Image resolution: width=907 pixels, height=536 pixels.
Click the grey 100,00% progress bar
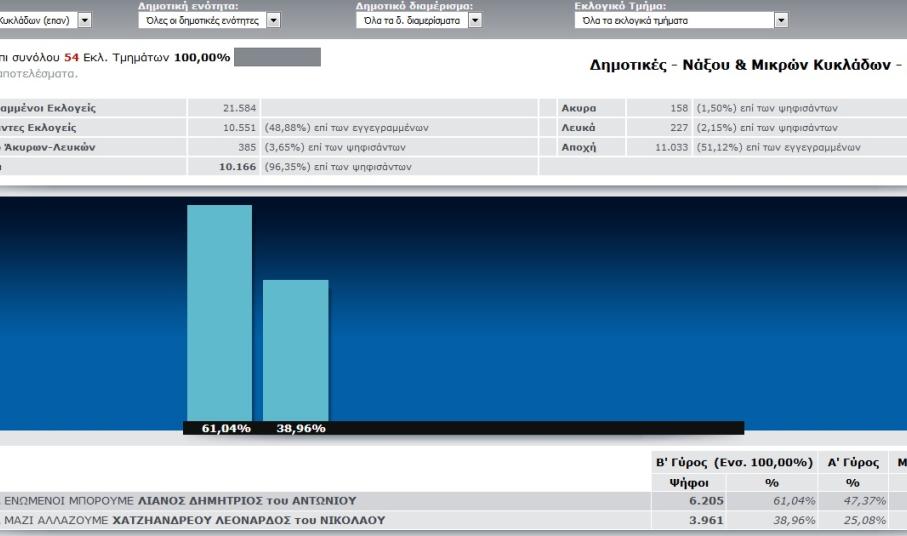point(278,57)
